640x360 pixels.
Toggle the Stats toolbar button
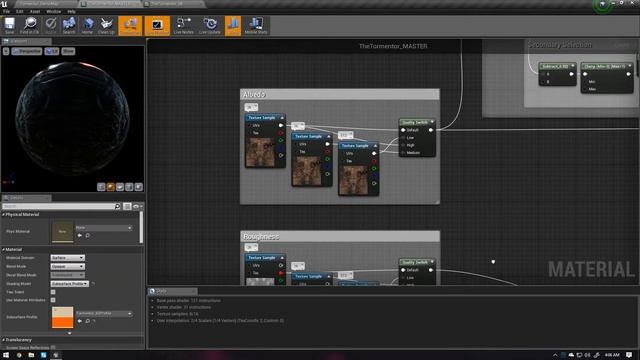click(233, 26)
